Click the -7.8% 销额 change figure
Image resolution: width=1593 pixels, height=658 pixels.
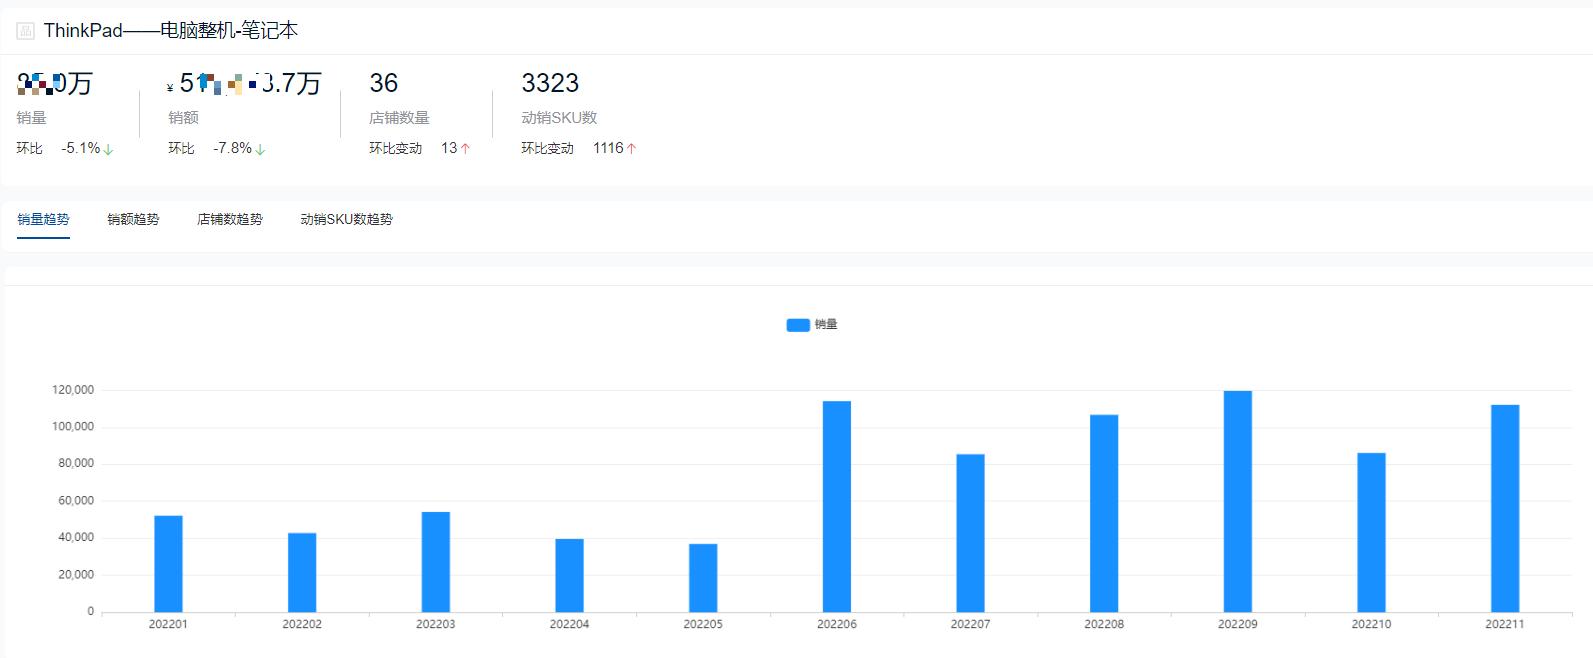point(233,148)
